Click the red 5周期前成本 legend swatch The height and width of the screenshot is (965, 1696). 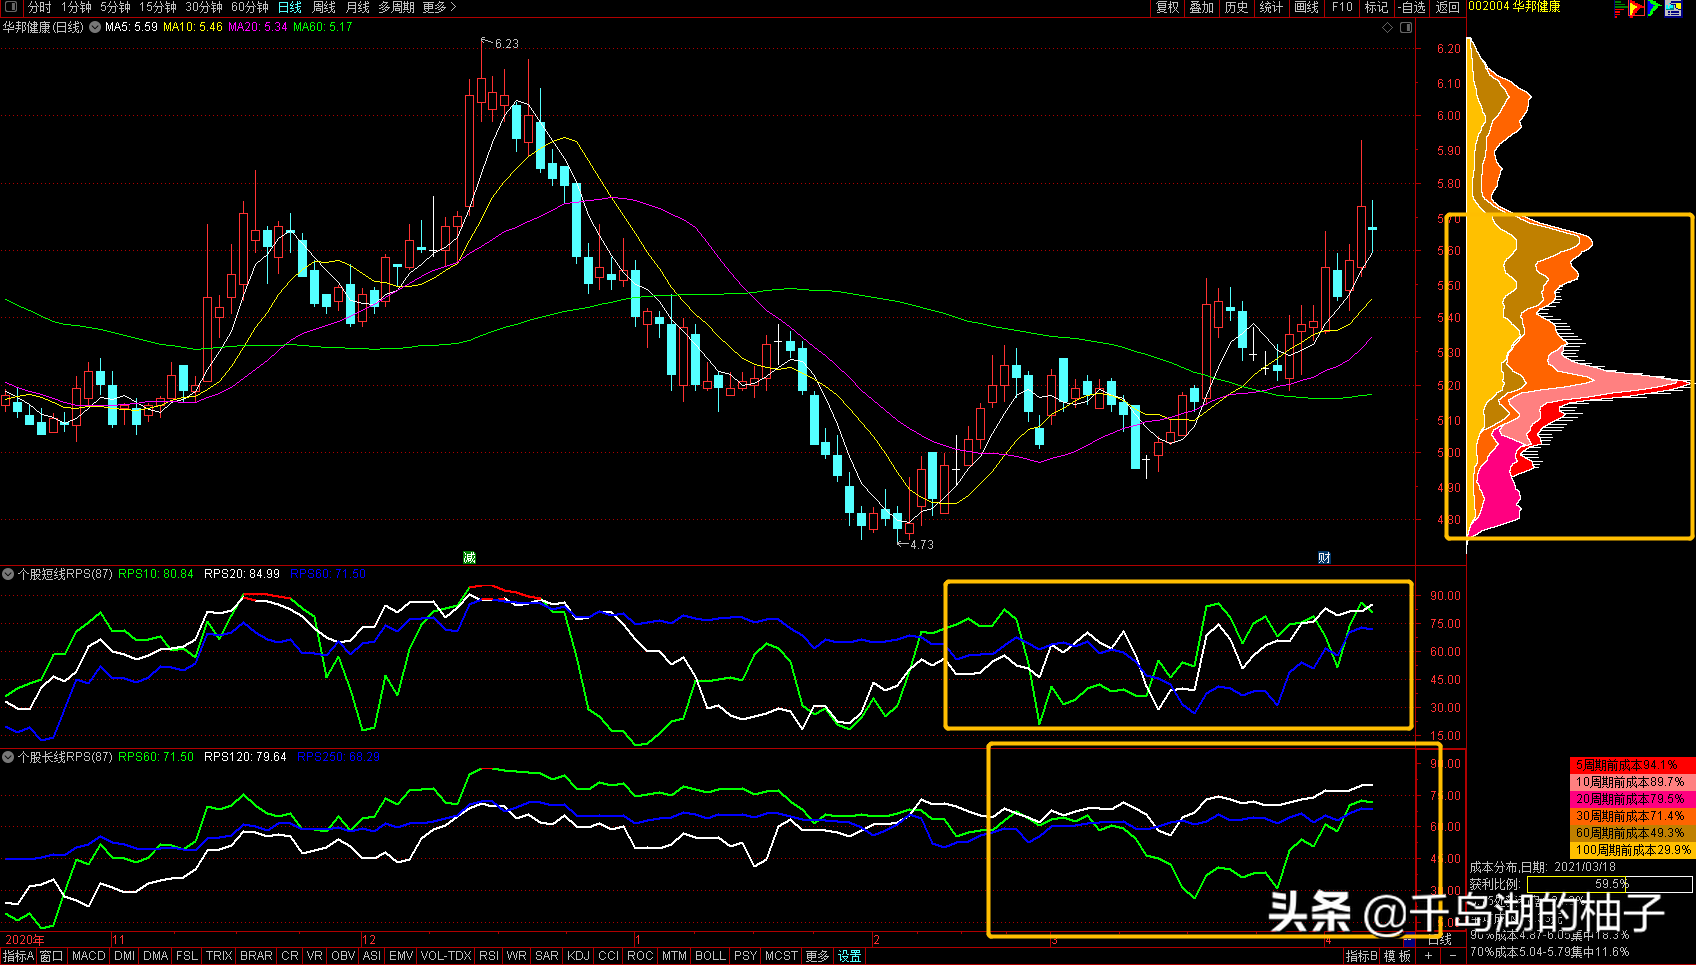pyautogui.click(x=1633, y=765)
